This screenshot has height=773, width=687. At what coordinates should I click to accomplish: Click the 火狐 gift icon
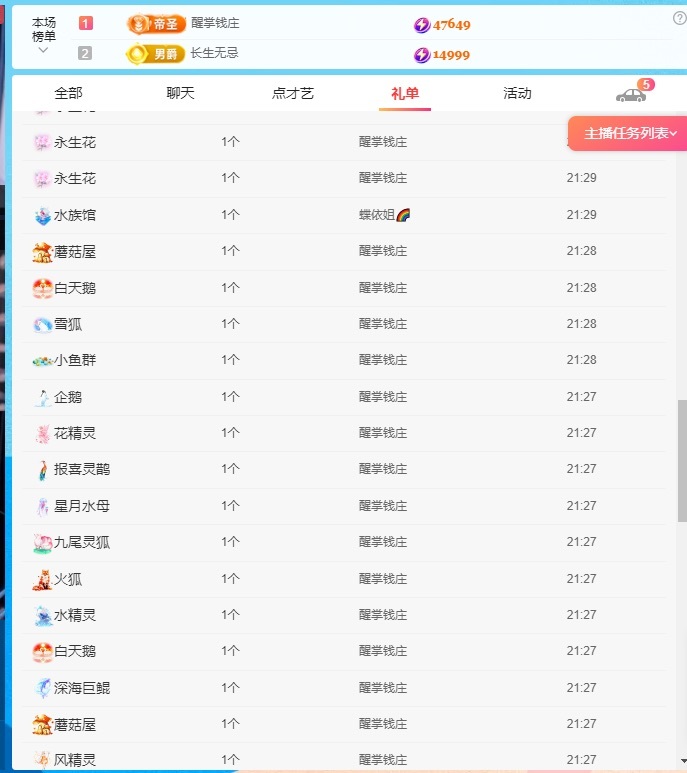click(42, 579)
